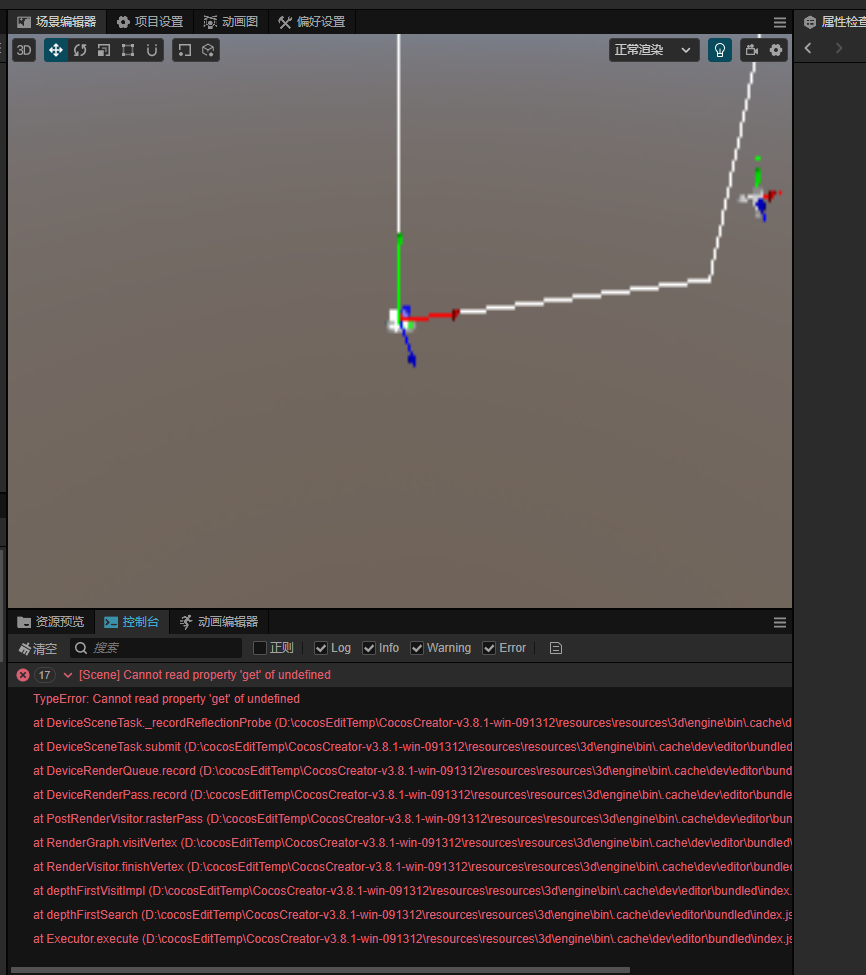Open the console panel hamburger menu
This screenshot has width=866, height=975.
click(x=780, y=622)
